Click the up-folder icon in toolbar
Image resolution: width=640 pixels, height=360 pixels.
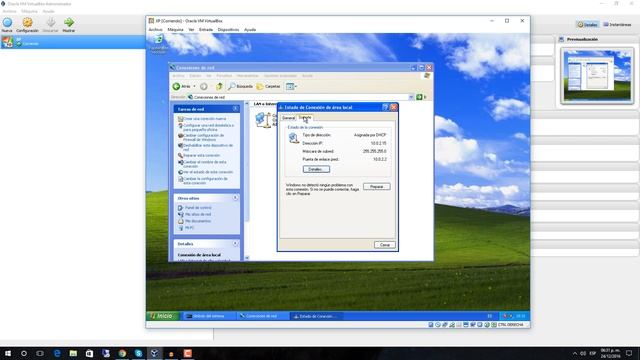(219, 86)
